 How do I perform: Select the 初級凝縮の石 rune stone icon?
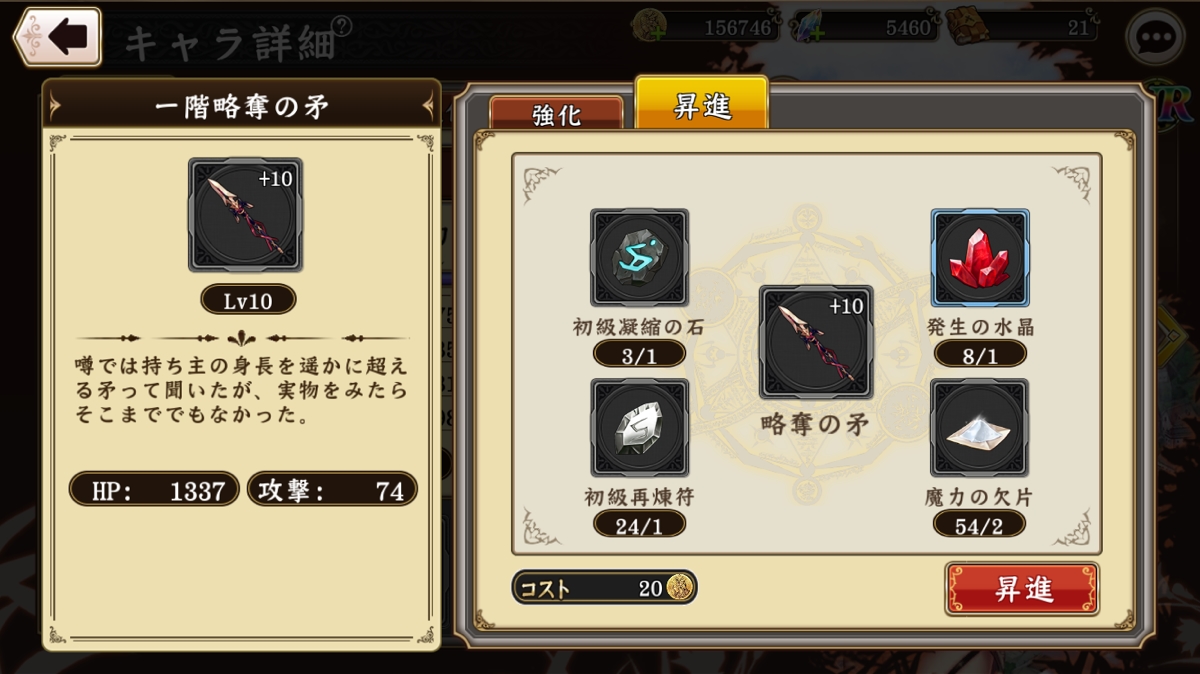click(x=639, y=257)
